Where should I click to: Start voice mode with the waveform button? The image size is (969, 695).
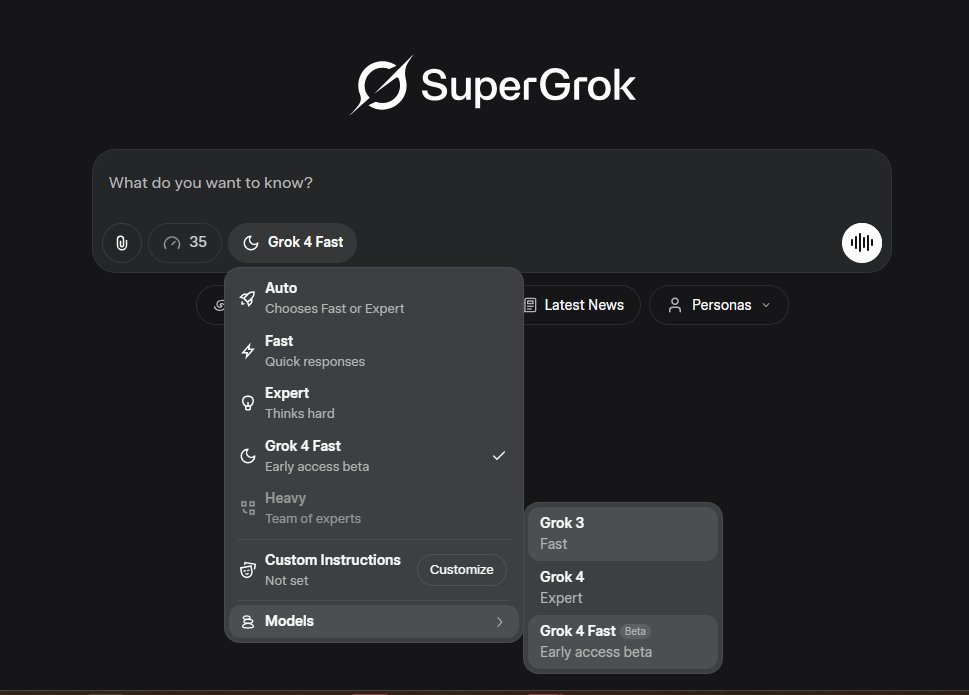pos(861,243)
